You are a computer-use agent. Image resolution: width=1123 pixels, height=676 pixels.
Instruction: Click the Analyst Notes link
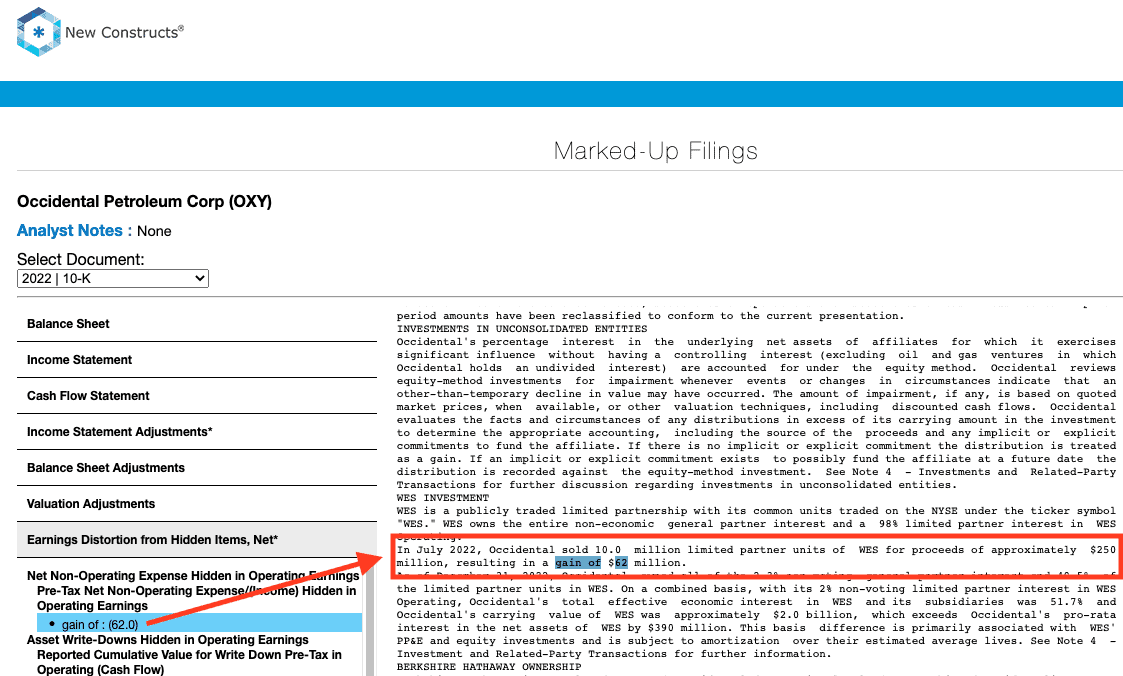click(x=69, y=231)
